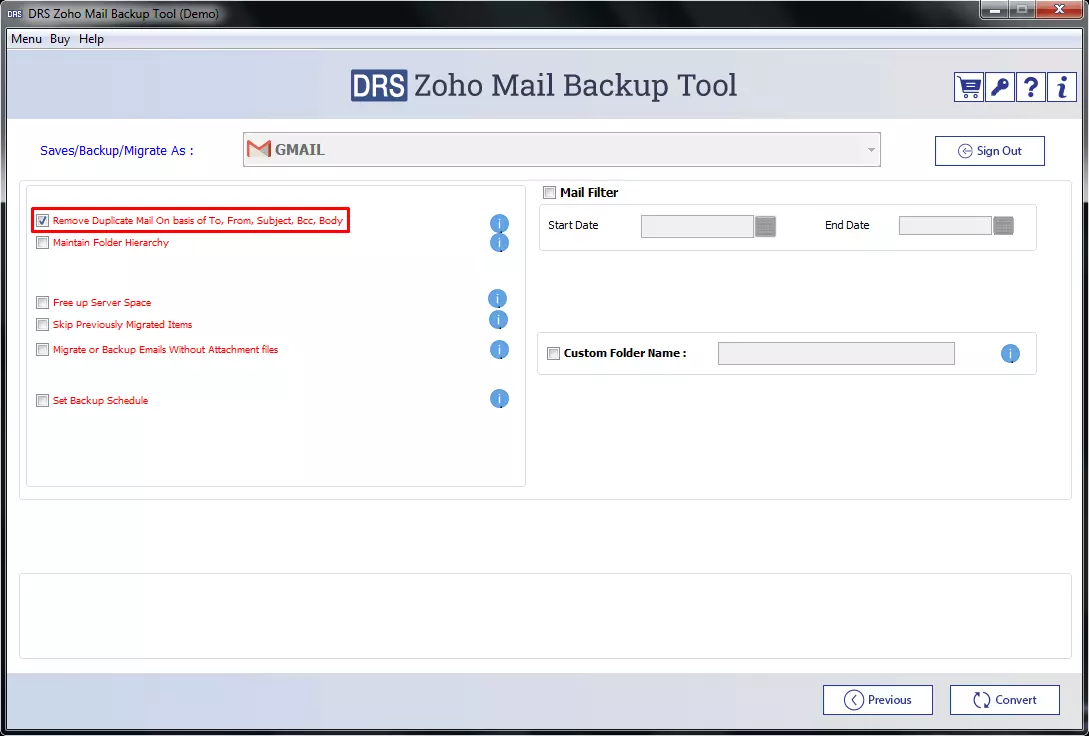Click info icon for Set Backup Schedule
Viewport: 1089px width, 736px height.
499,399
